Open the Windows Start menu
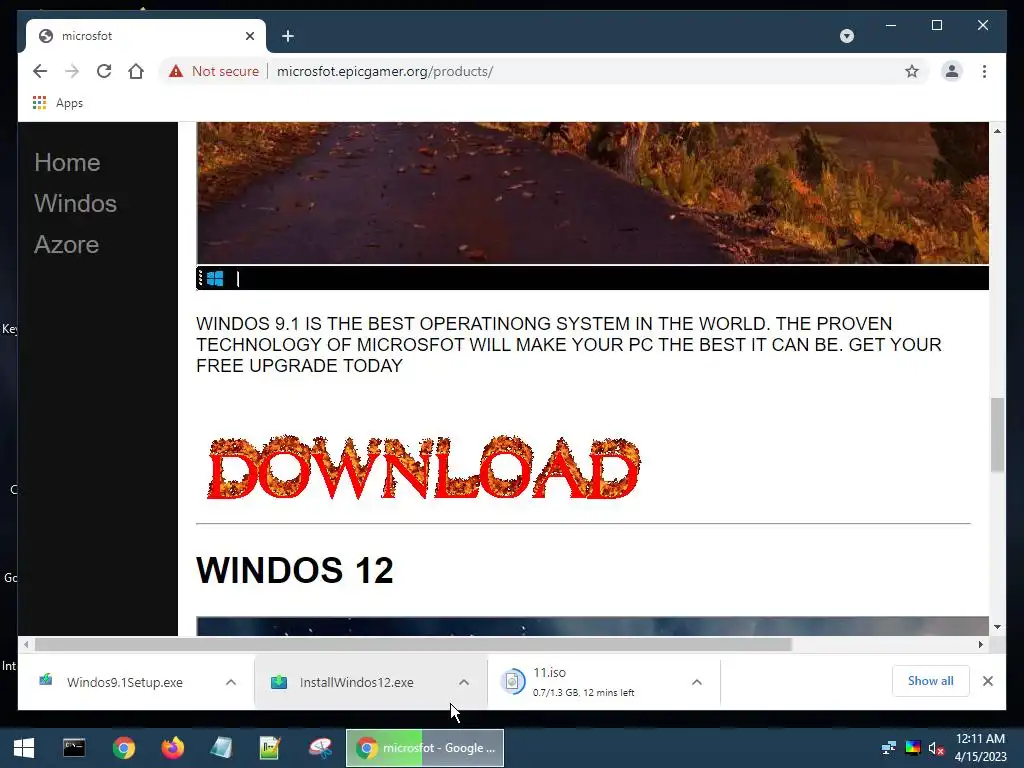Screen dimensions: 1024x768 24,748
